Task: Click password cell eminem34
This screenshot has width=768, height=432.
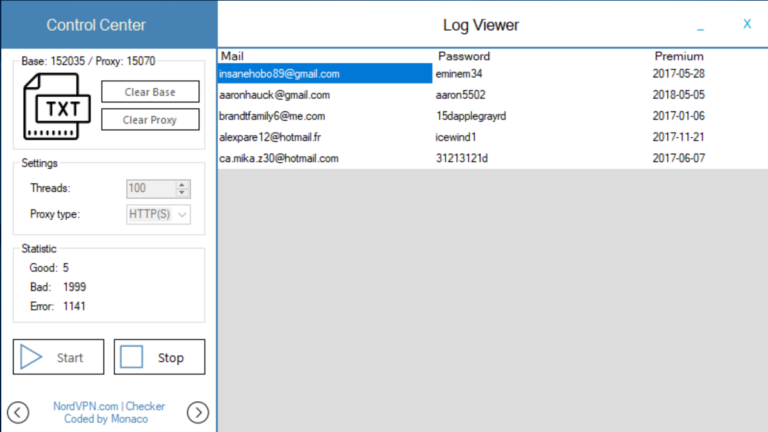Action: [459, 73]
